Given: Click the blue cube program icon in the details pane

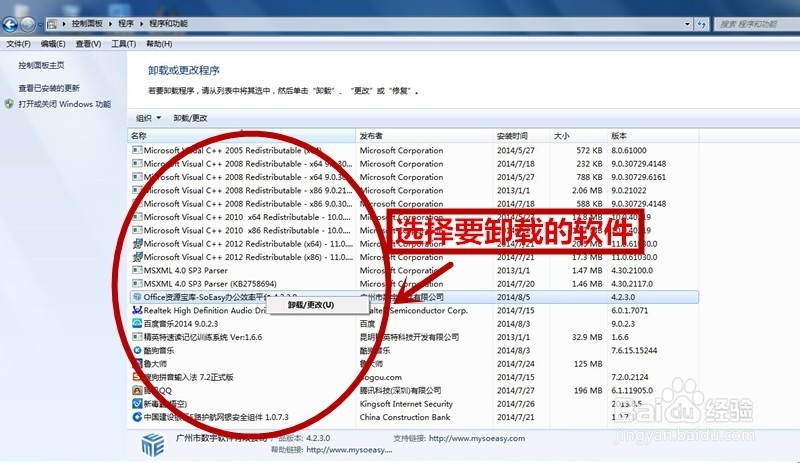Looking at the screenshot, I should click(x=153, y=445).
